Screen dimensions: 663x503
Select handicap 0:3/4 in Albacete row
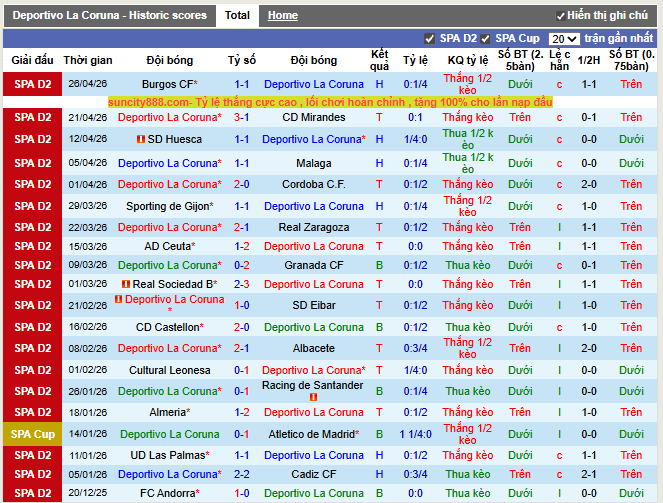415,348
